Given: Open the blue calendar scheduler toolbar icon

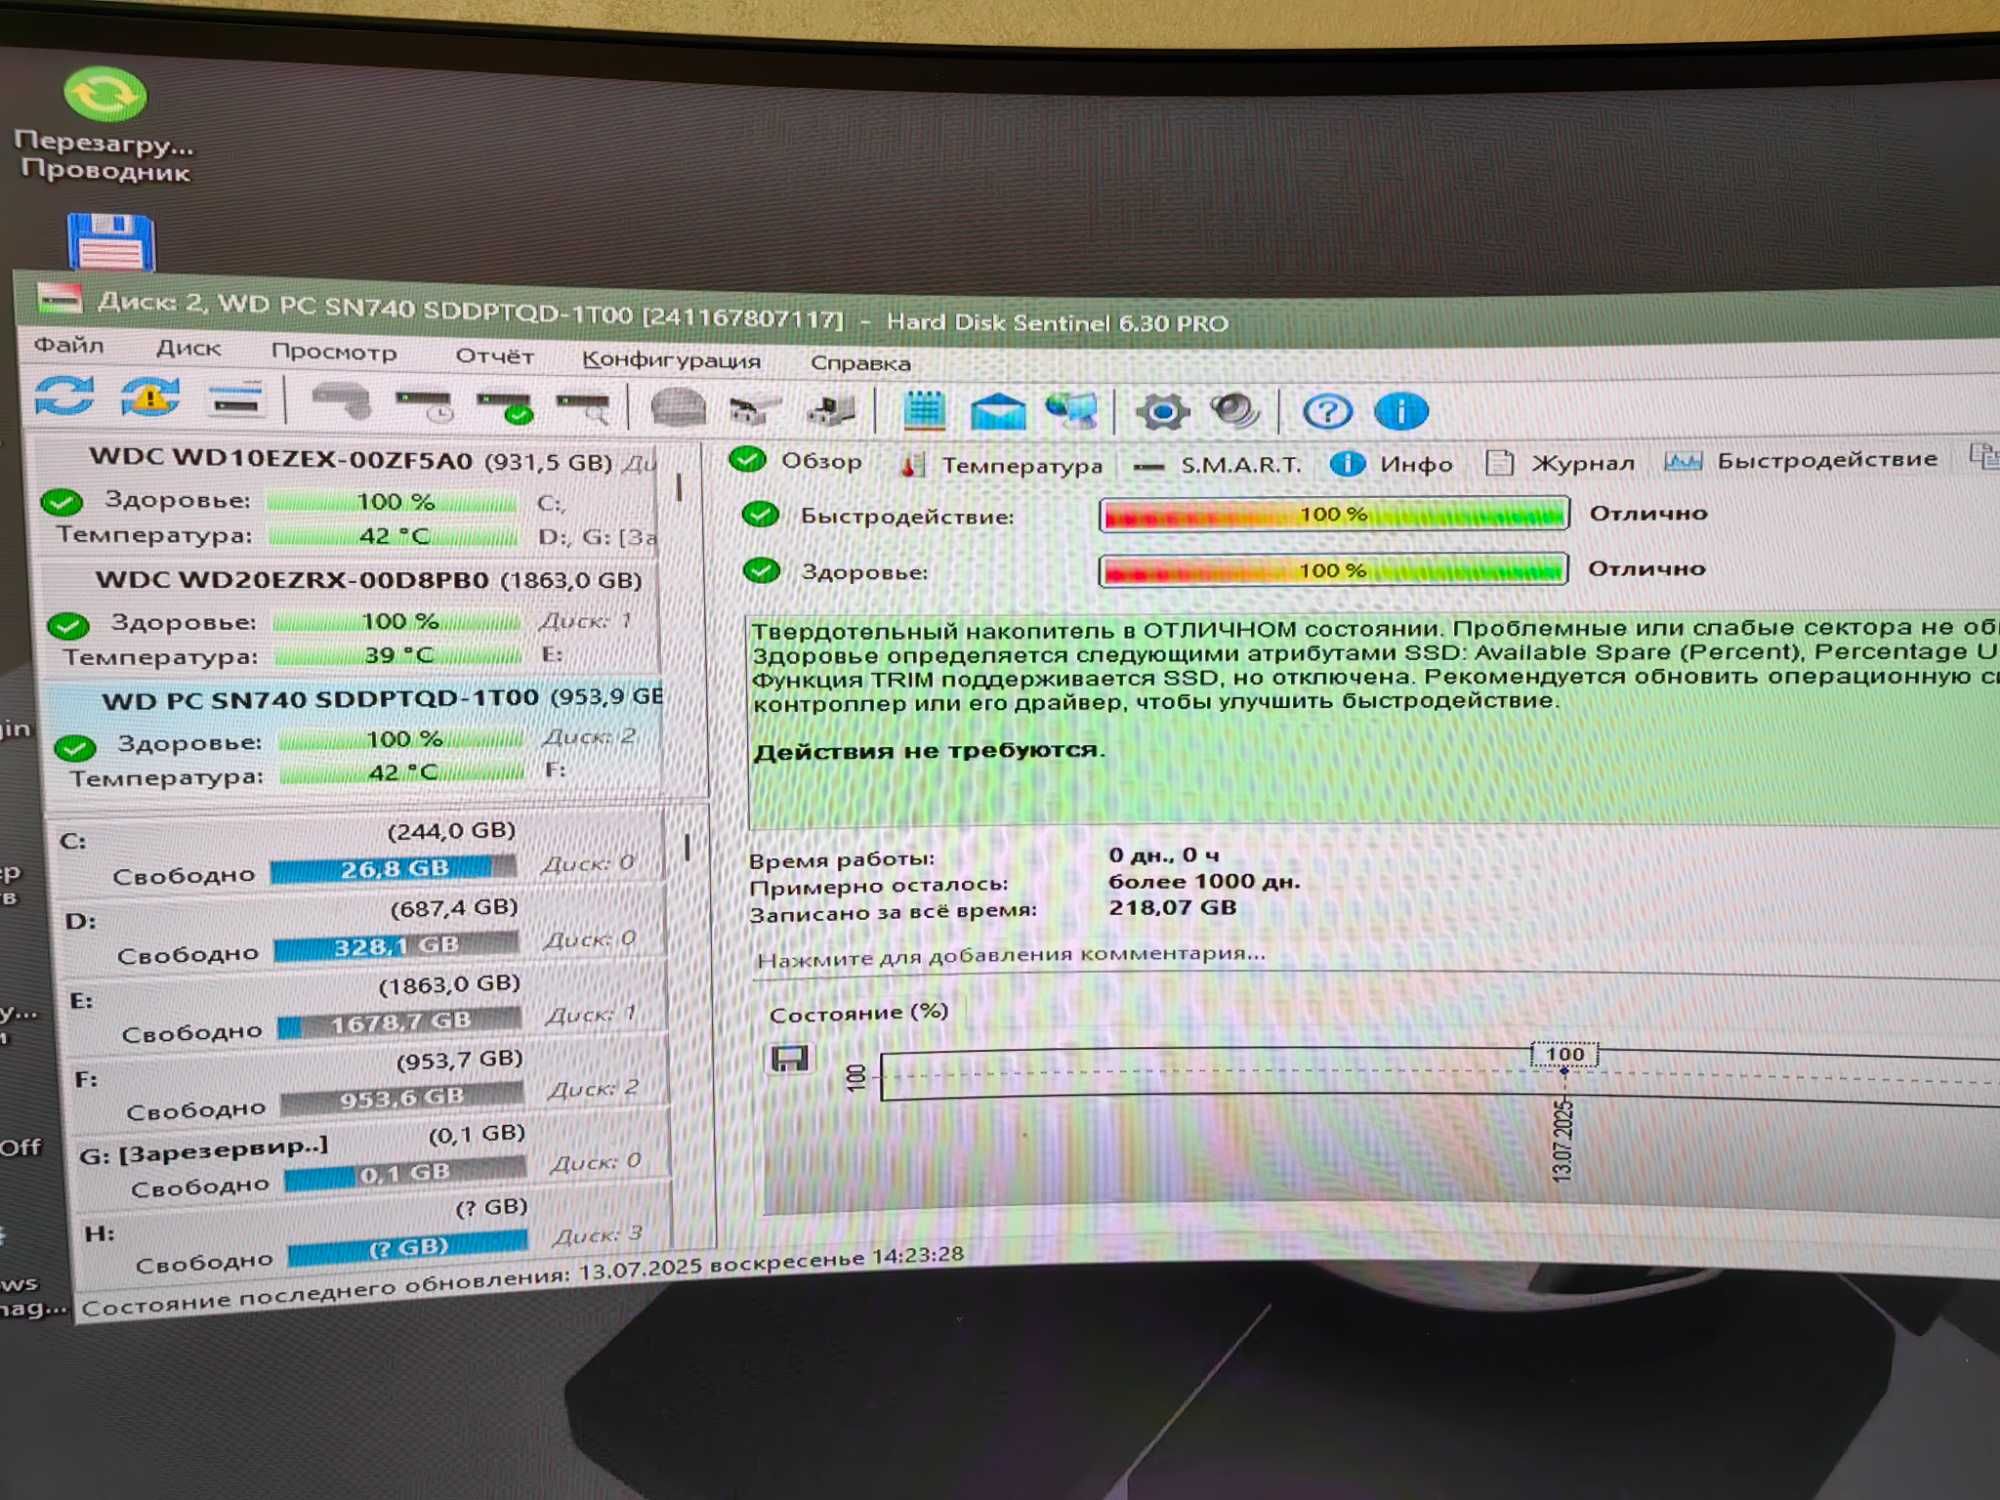Looking at the screenshot, I should pyautogui.click(x=924, y=410).
